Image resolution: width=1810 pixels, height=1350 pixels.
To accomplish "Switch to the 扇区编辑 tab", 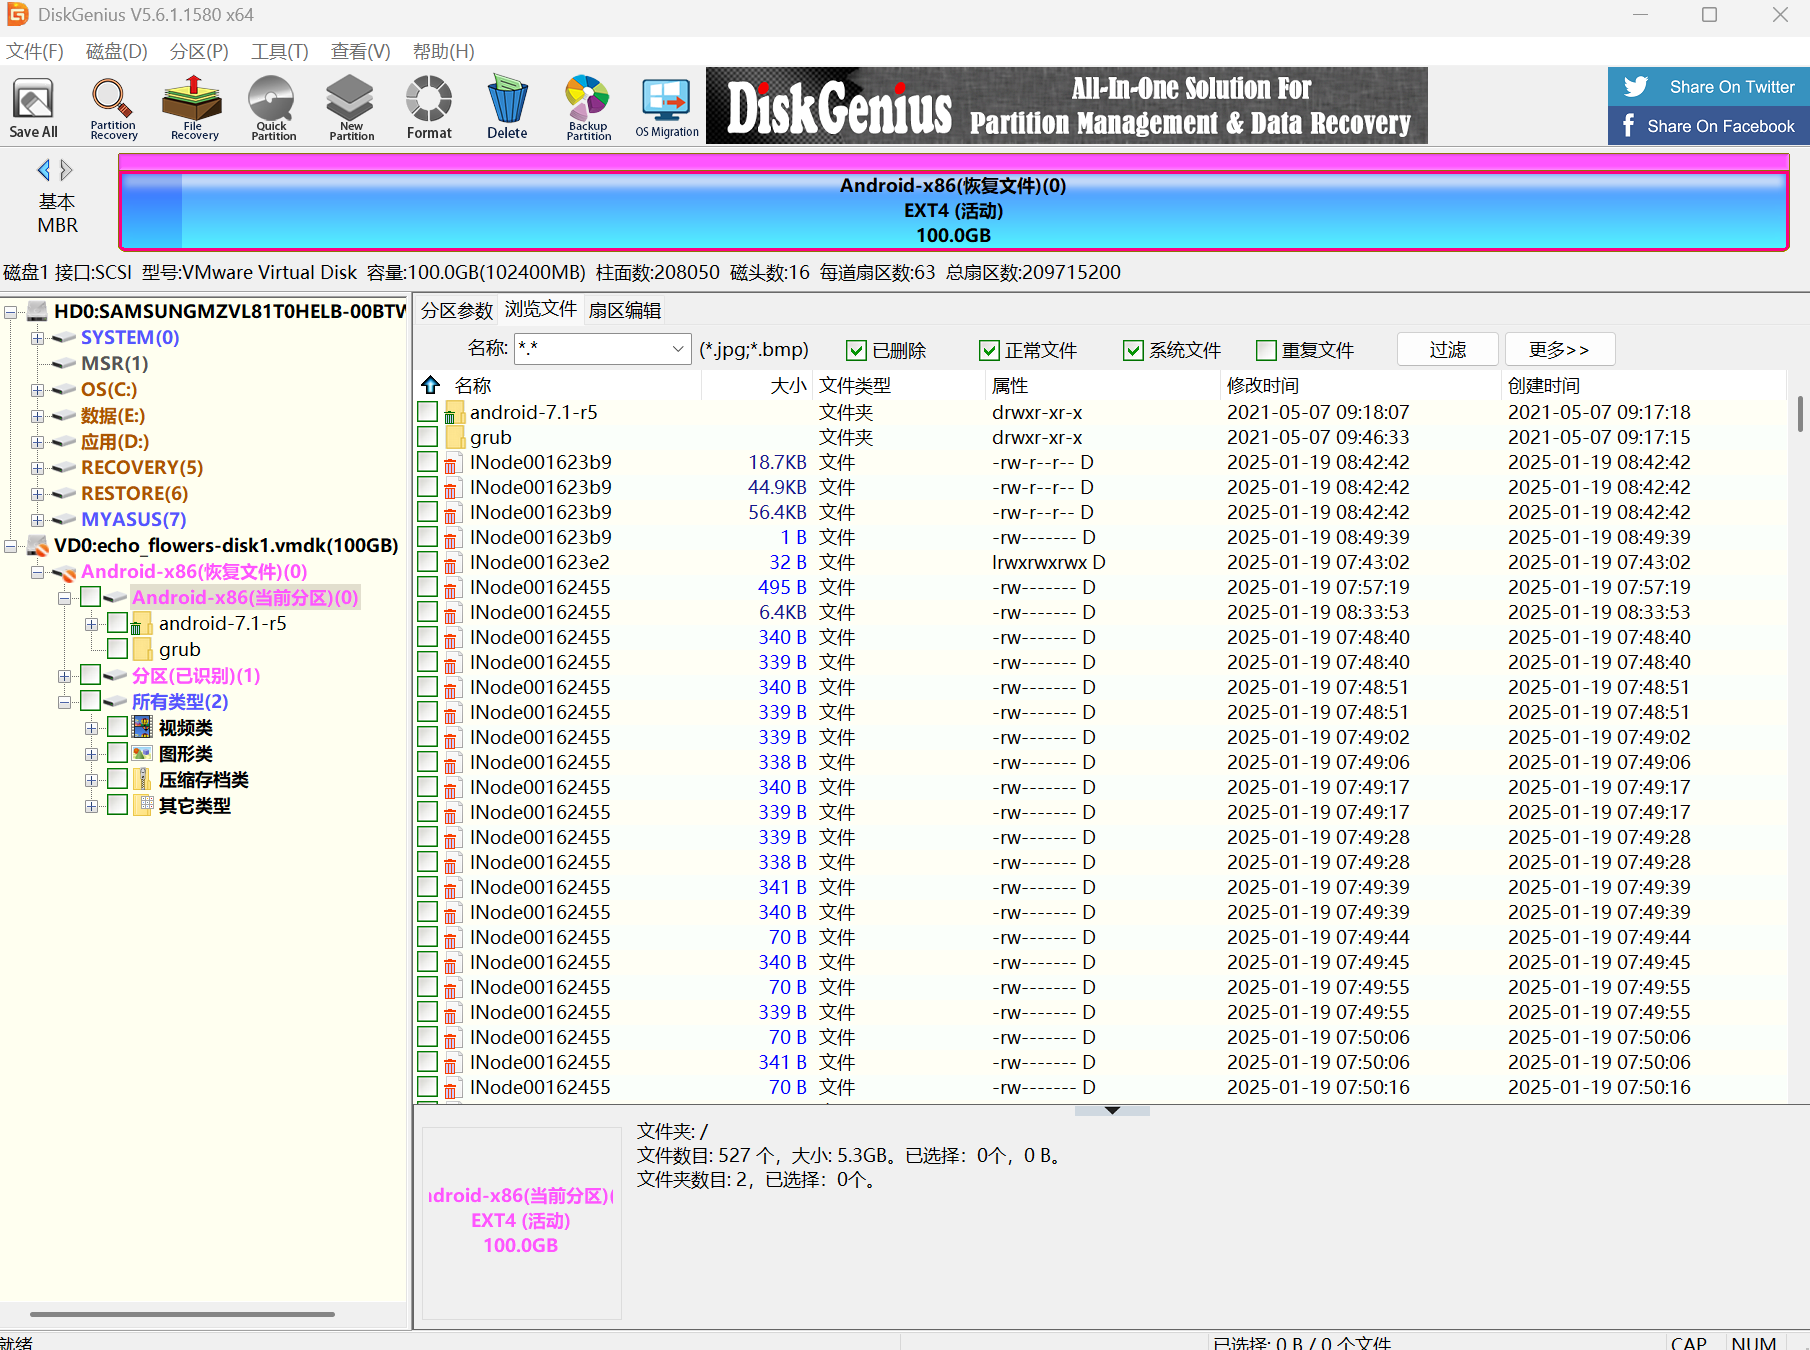I will pos(625,310).
